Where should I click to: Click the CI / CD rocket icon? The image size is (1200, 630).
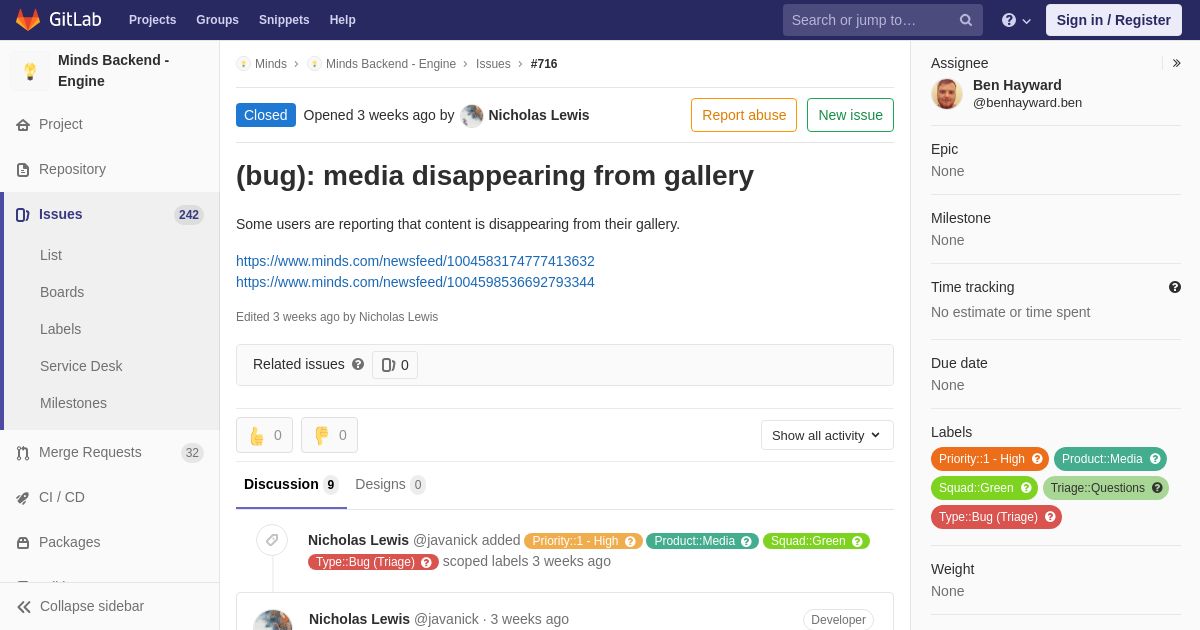(23, 498)
